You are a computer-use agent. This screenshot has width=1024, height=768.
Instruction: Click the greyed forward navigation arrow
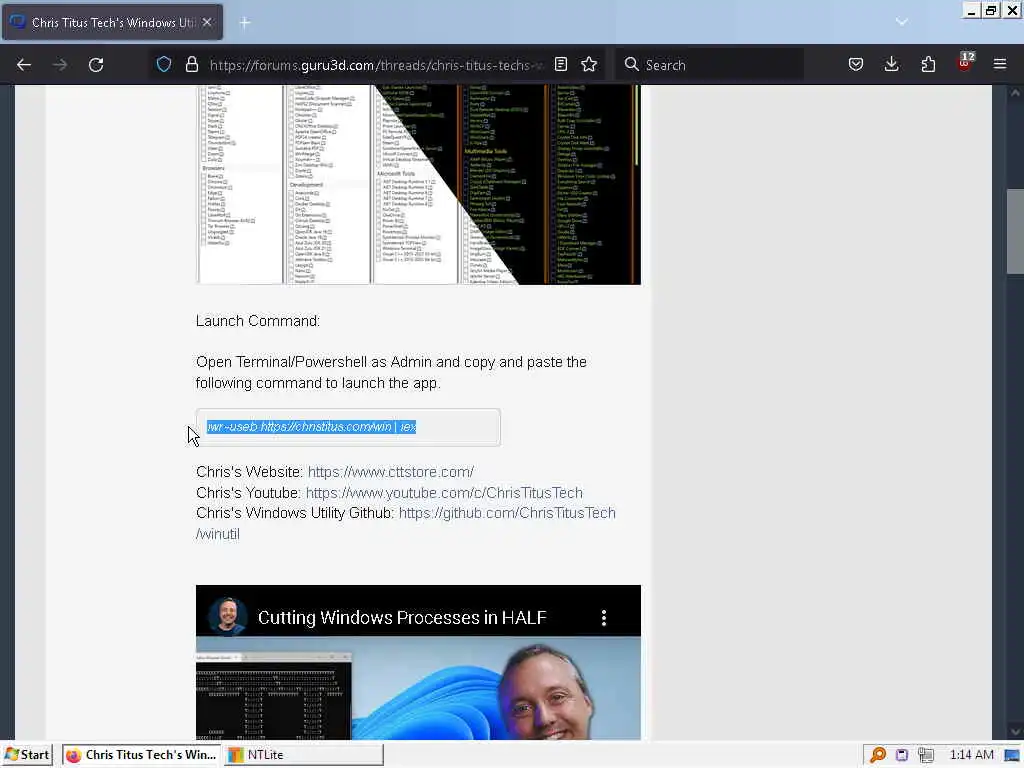pyautogui.click(x=60, y=65)
